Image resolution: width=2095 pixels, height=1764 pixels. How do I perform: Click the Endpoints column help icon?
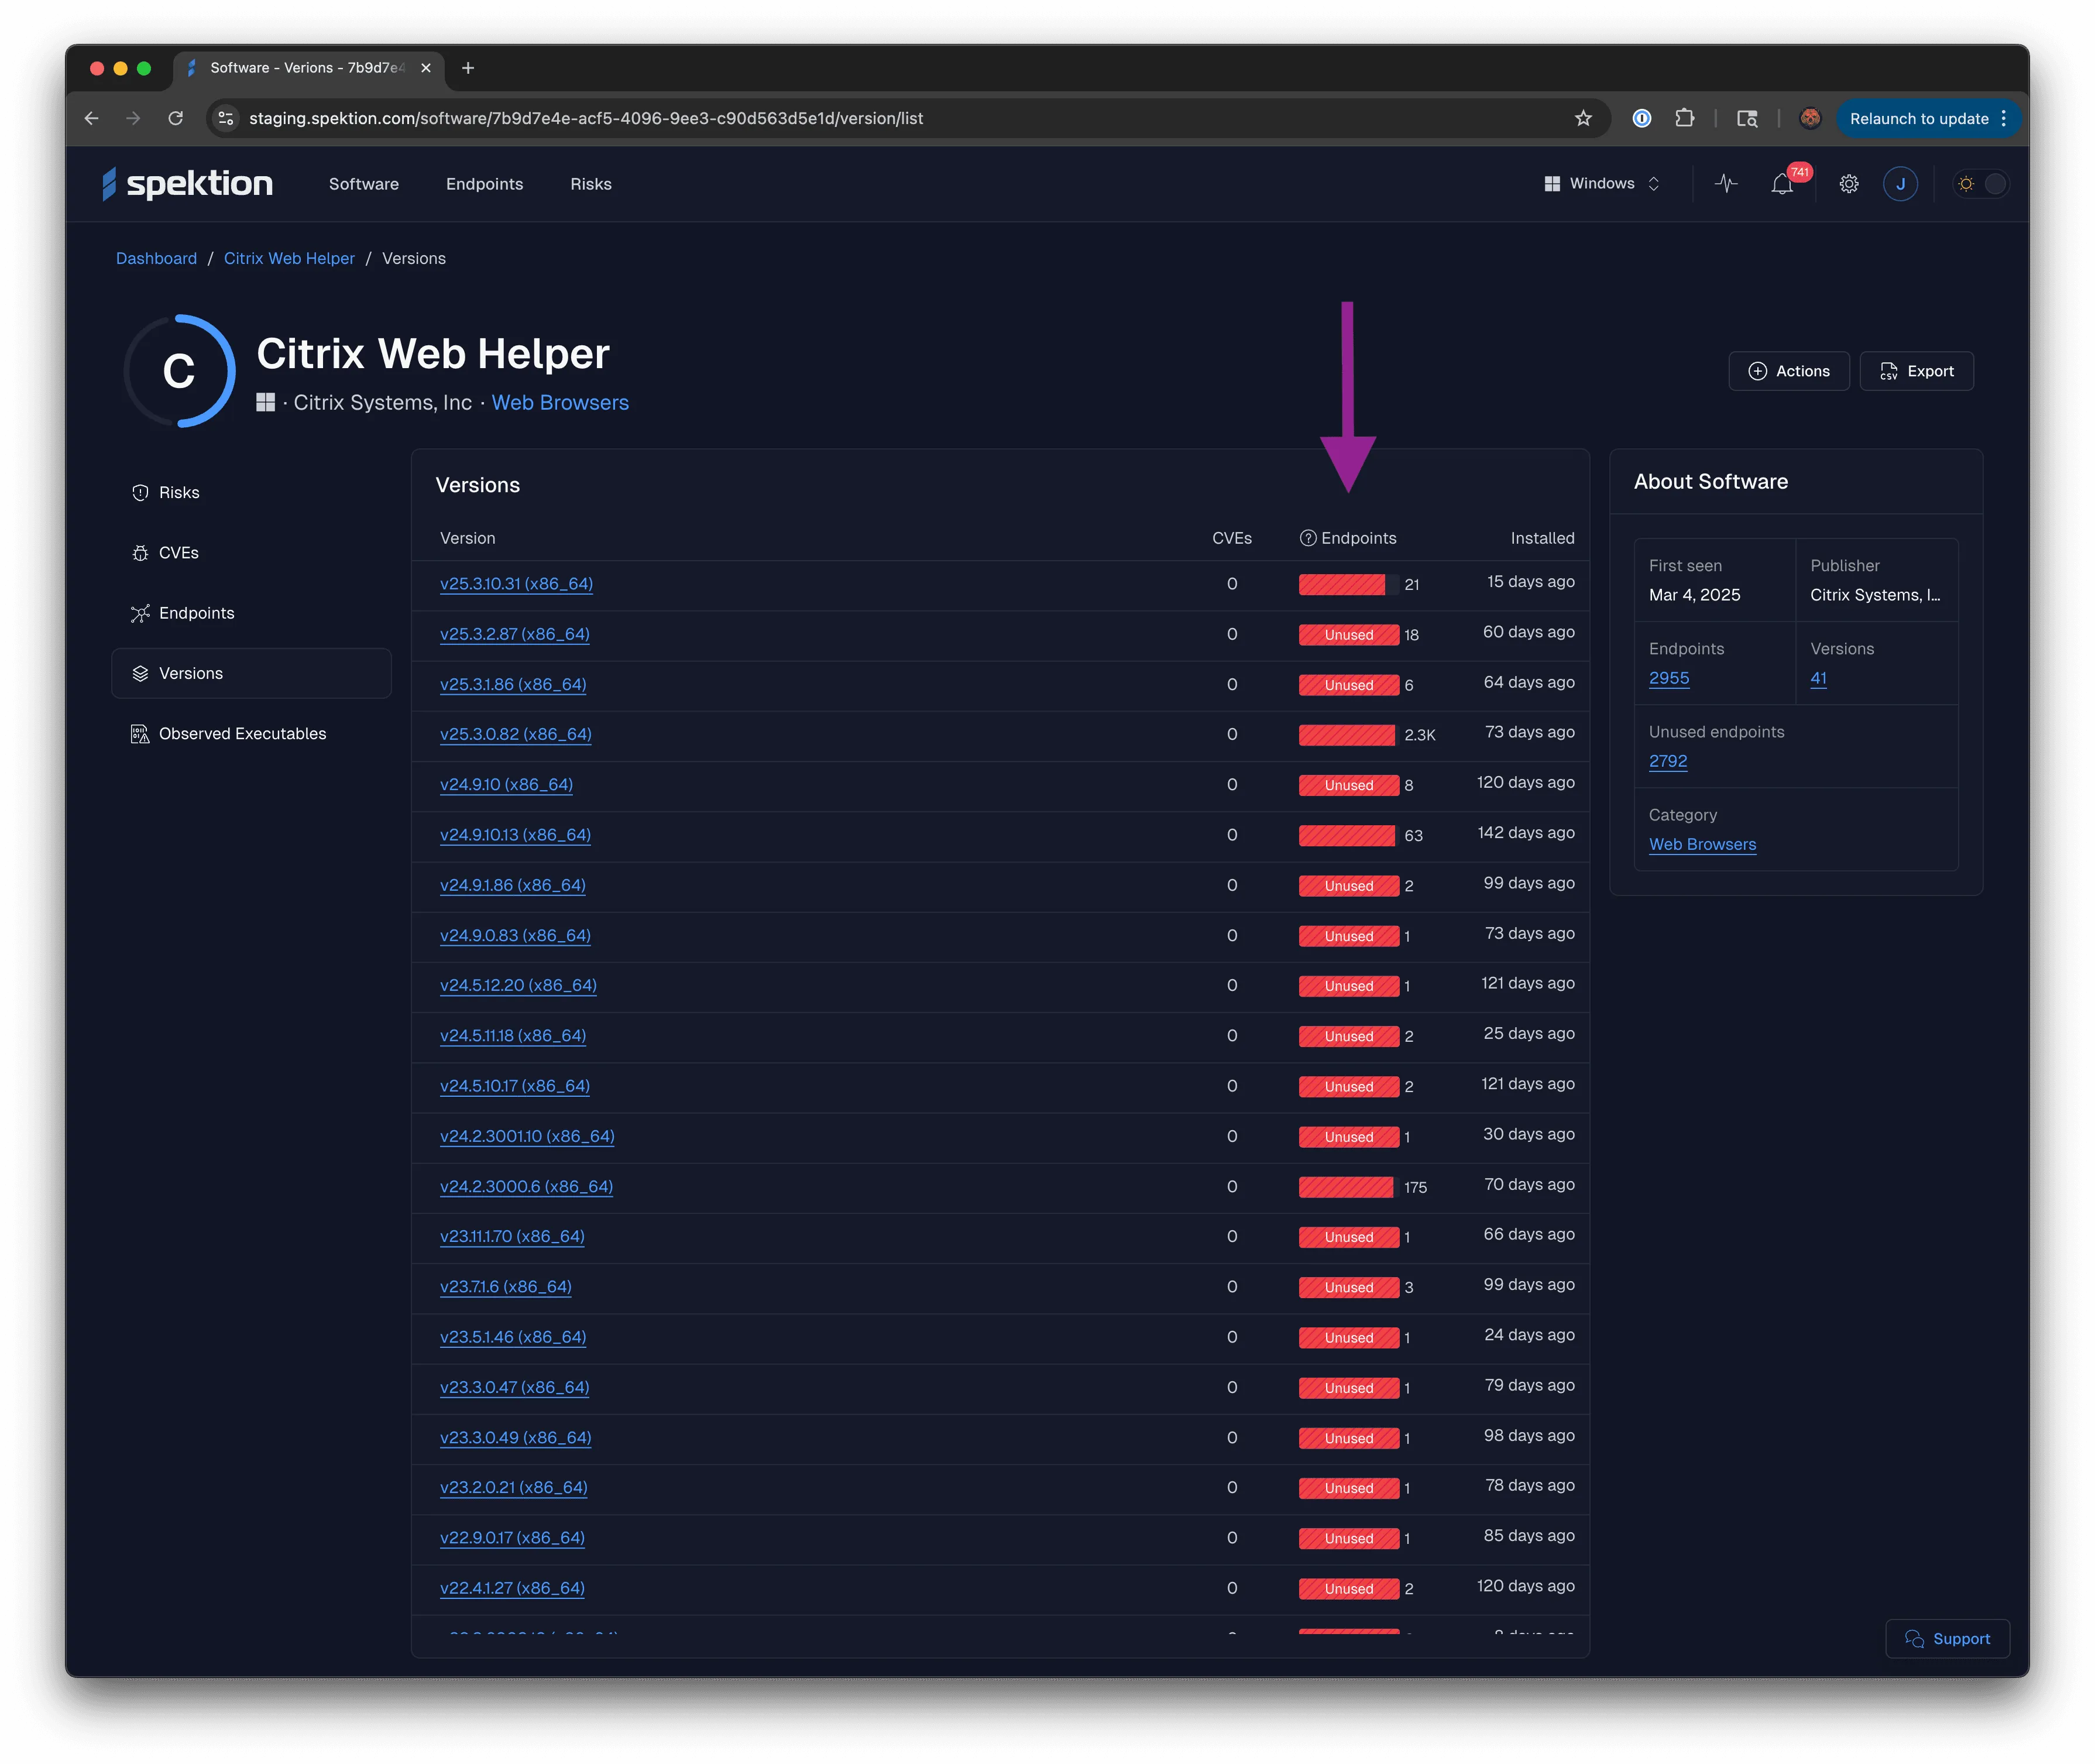[1307, 538]
